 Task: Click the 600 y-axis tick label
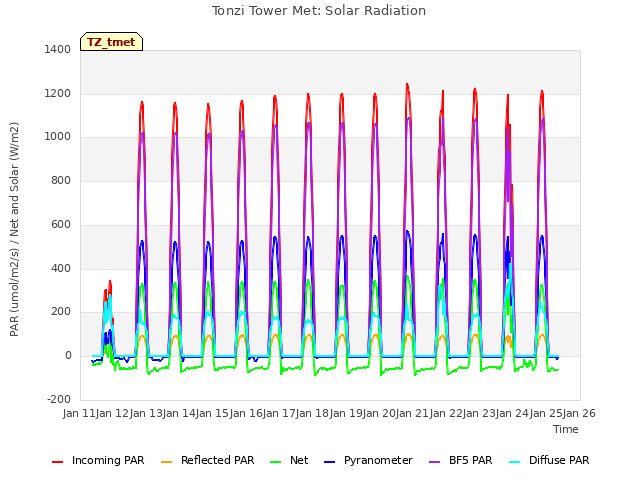point(61,224)
